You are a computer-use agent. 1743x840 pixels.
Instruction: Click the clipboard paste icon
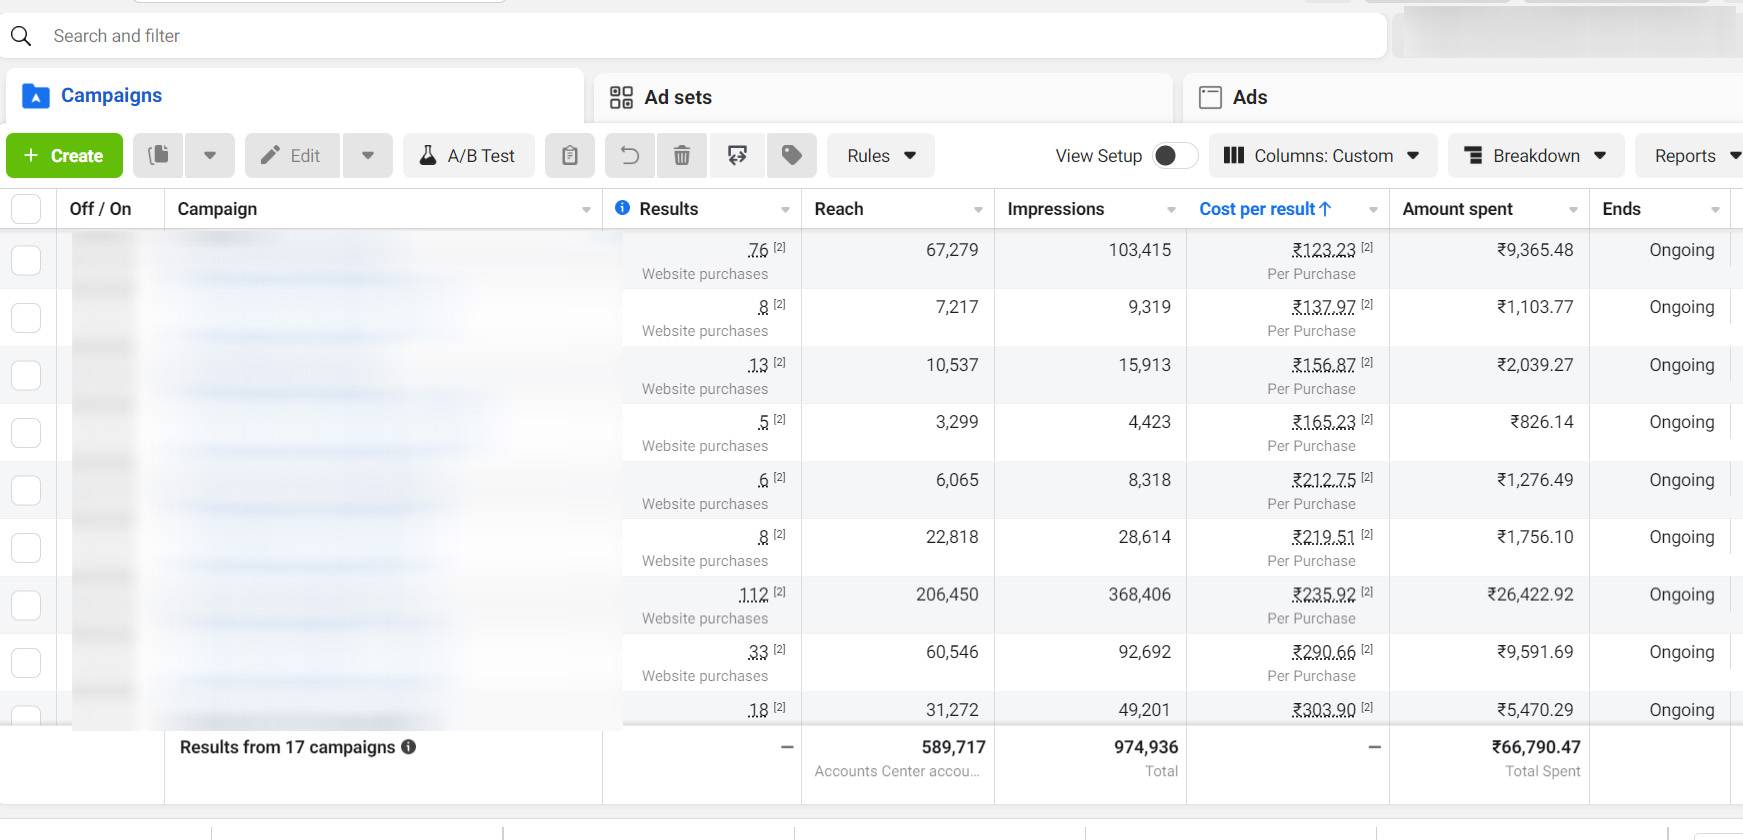pos(570,155)
